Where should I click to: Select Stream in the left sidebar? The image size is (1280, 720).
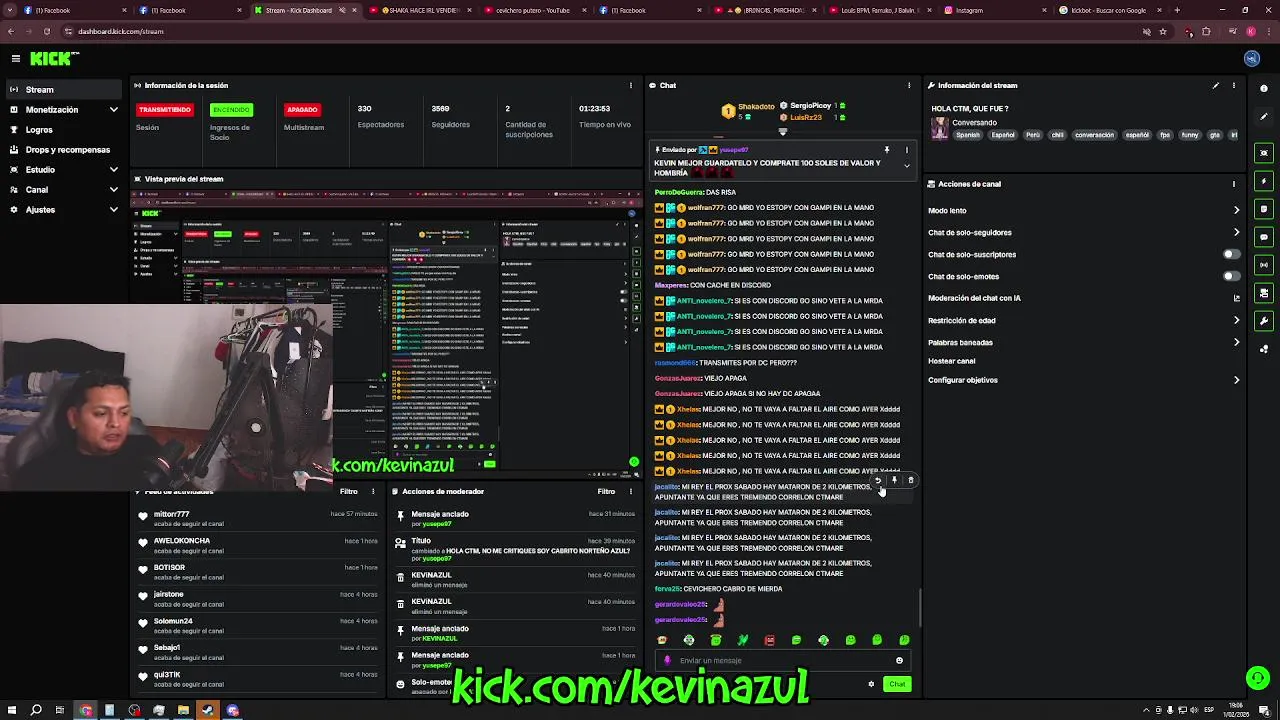click(64, 90)
